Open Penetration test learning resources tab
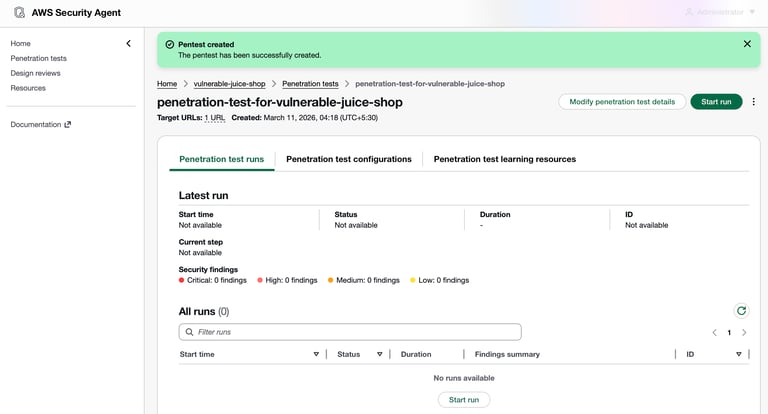 click(504, 159)
